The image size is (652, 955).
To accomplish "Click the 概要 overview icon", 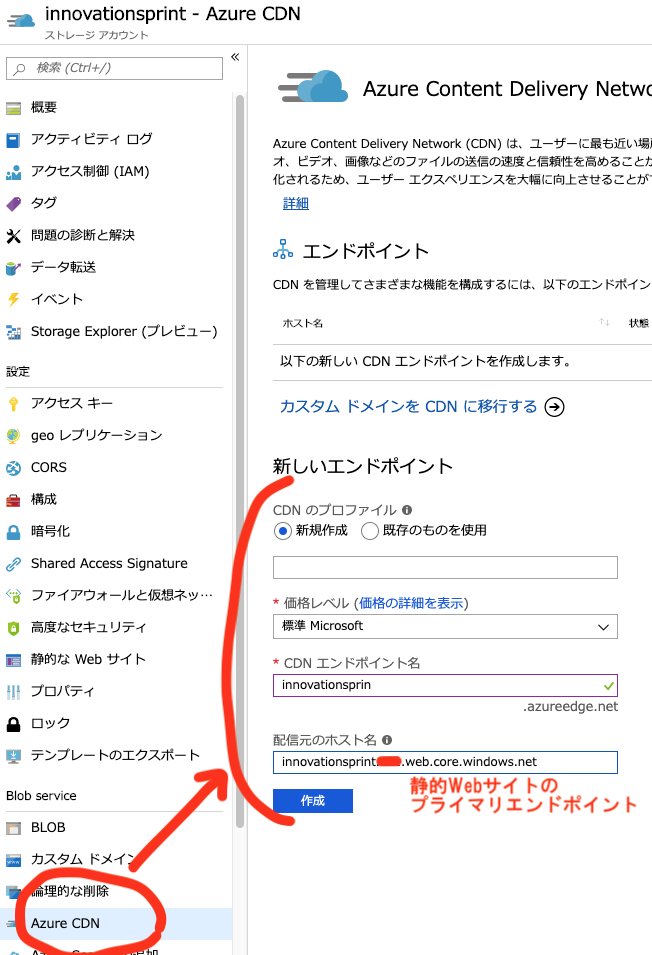I will [x=13, y=108].
